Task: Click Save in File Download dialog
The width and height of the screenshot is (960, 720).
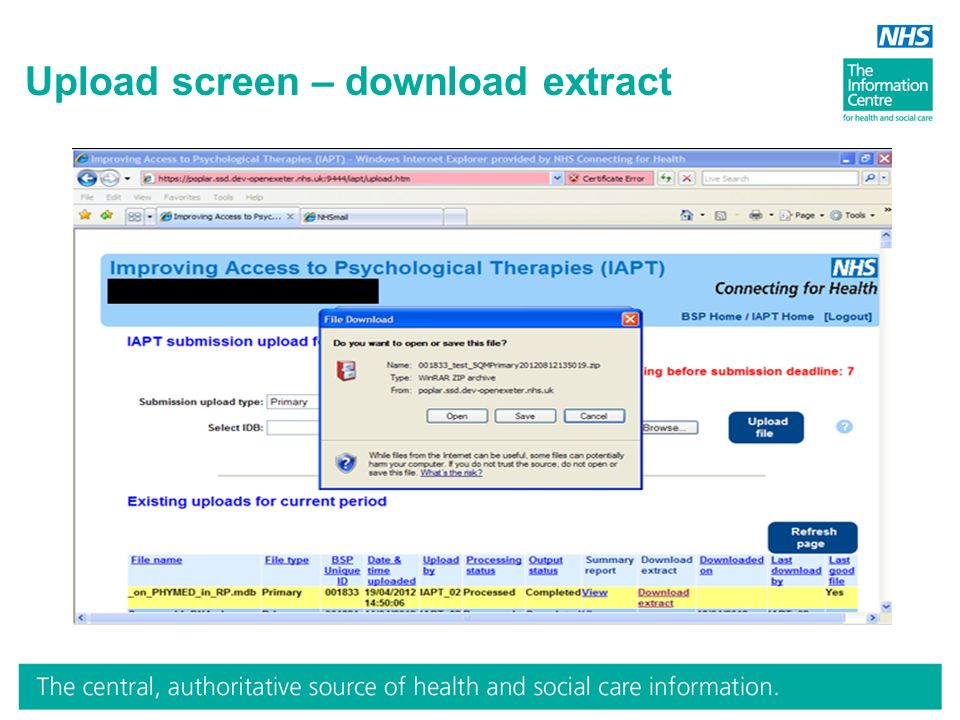Action: [x=525, y=416]
